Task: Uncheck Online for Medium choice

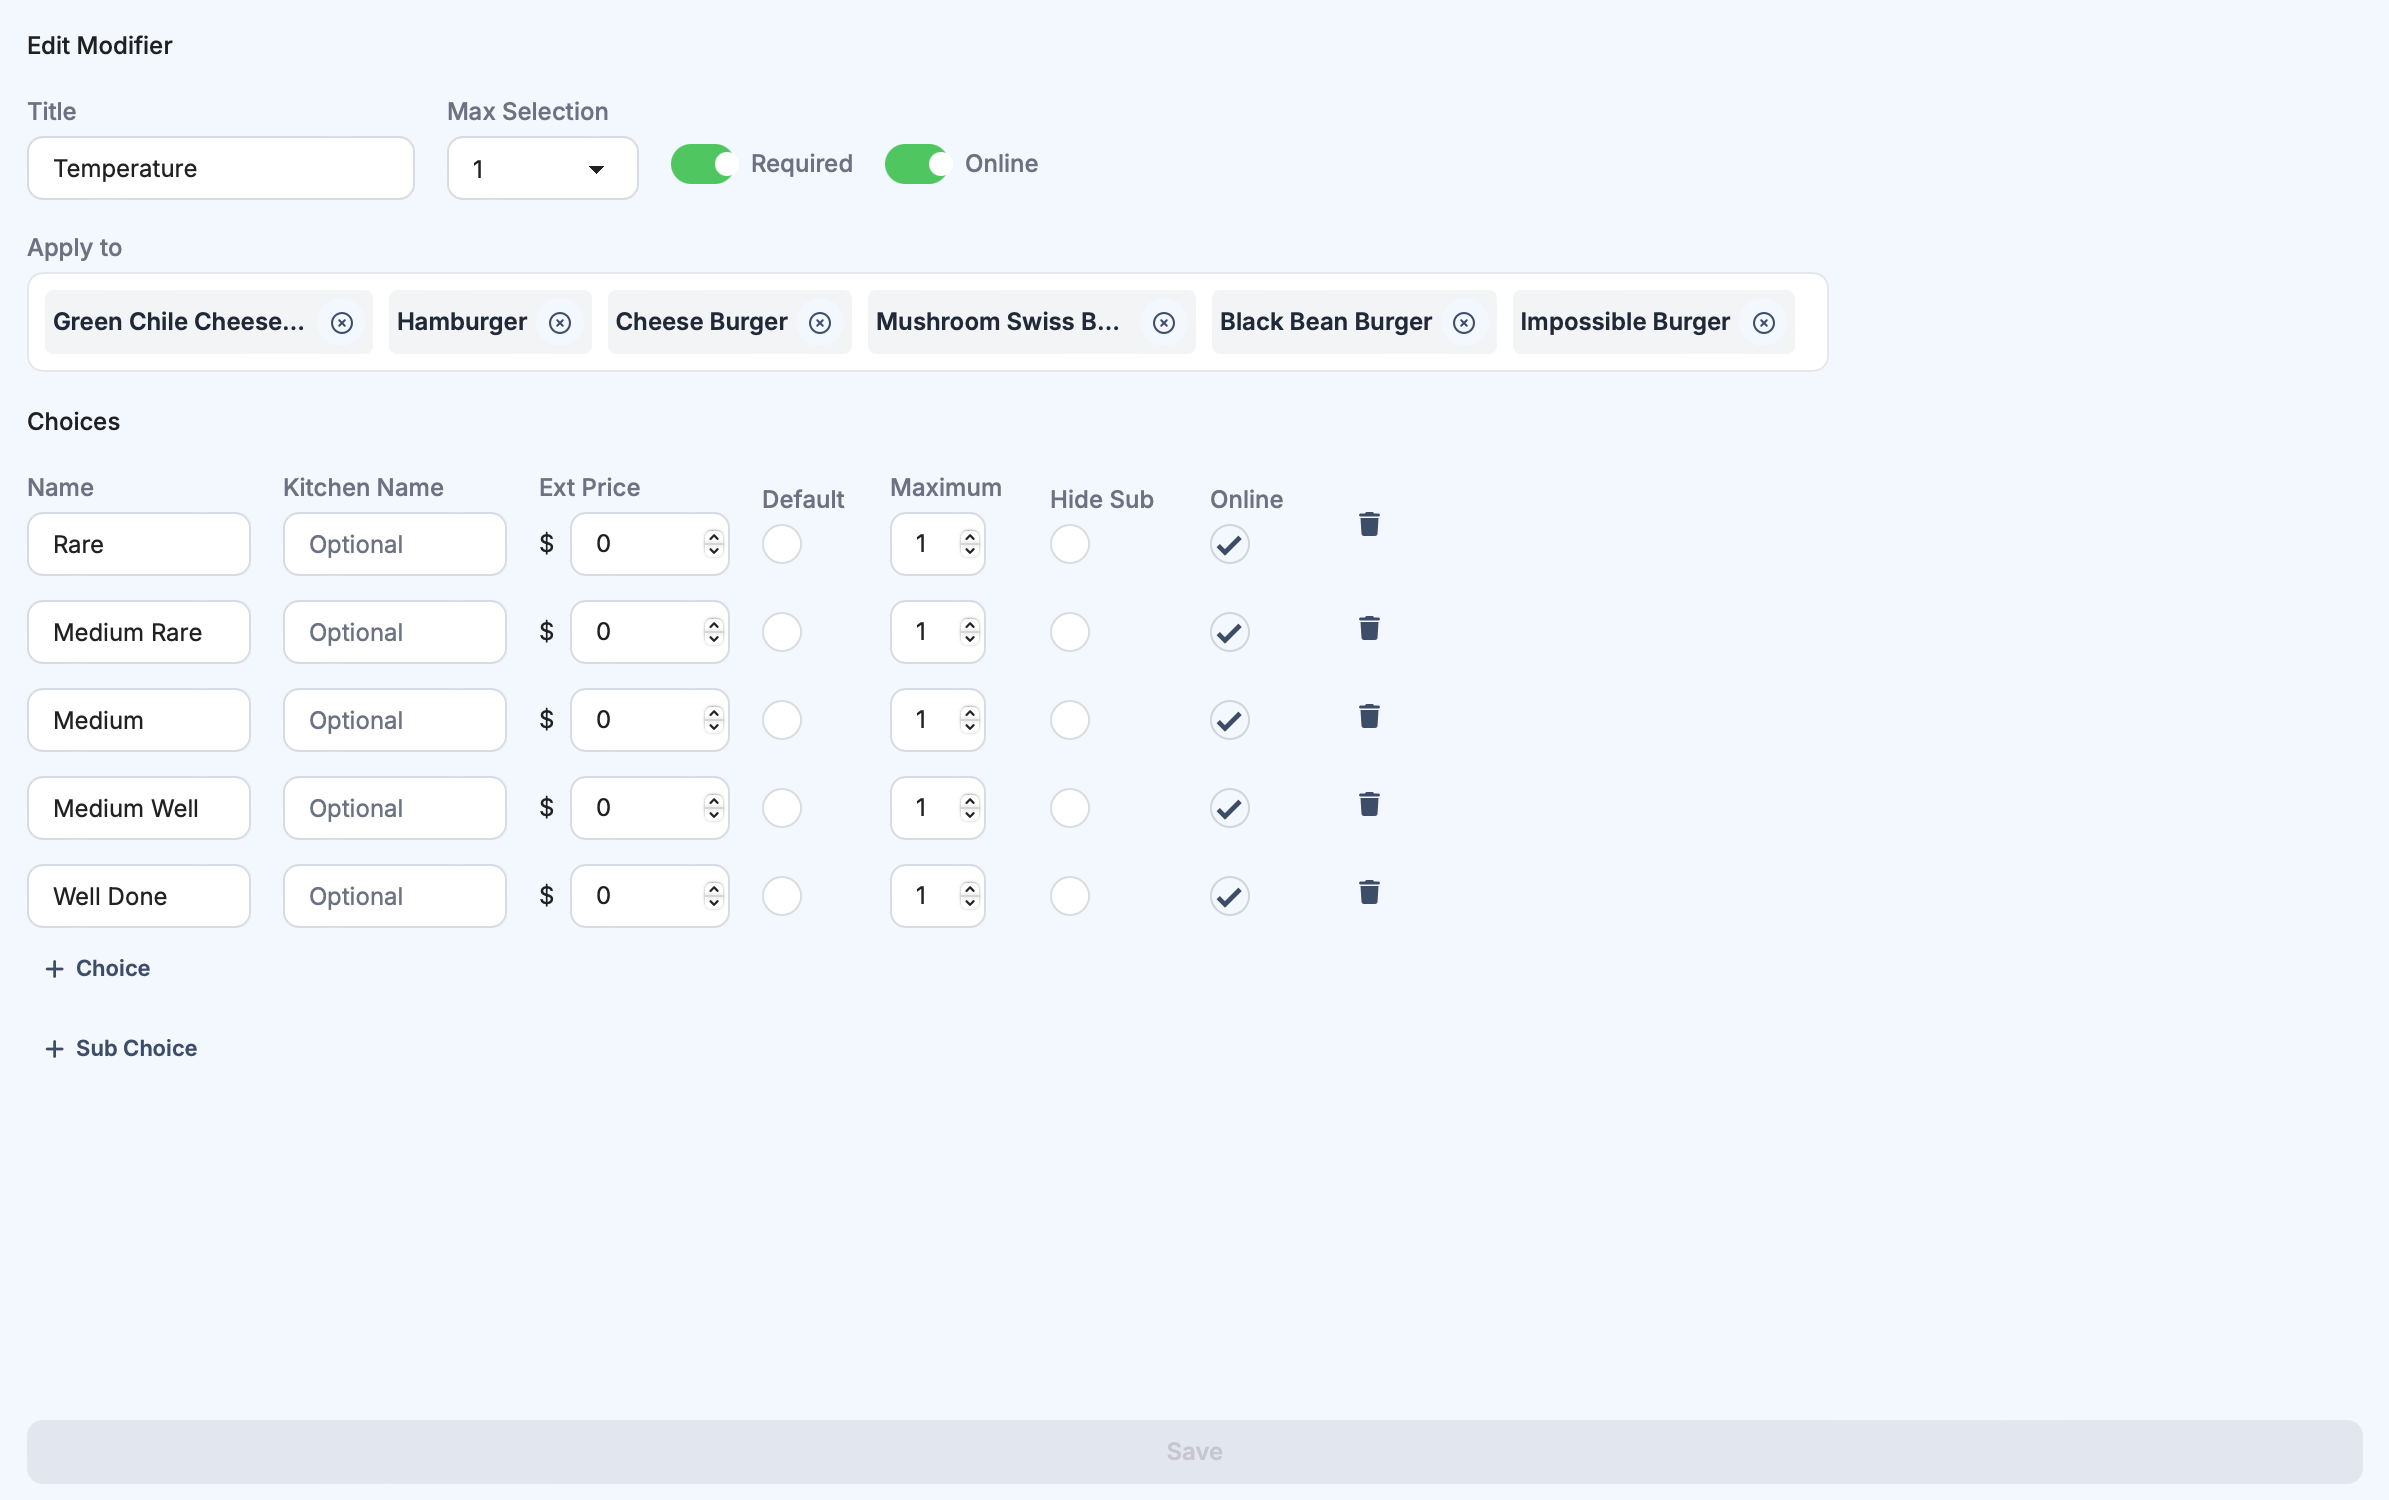Action: pyautogui.click(x=1229, y=720)
